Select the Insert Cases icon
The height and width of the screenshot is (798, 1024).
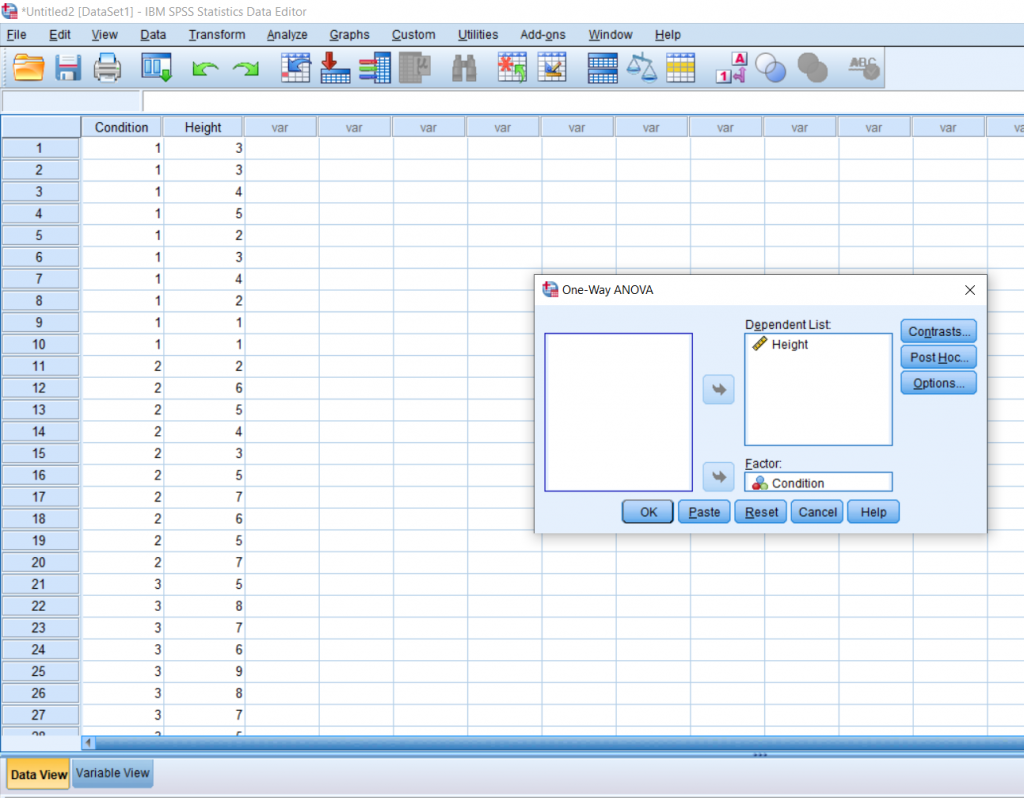[335, 68]
